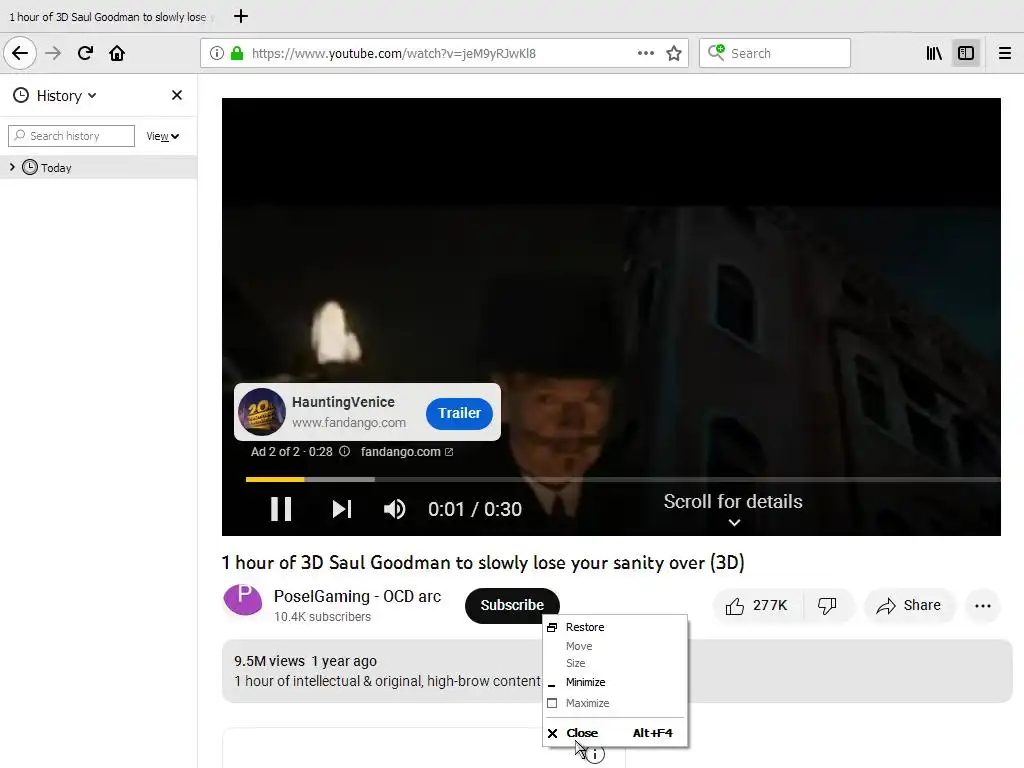Viewport: 1024px width, 768px height.
Task: Open the History sidebar switcher dropdown
Action: click(56, 95)
